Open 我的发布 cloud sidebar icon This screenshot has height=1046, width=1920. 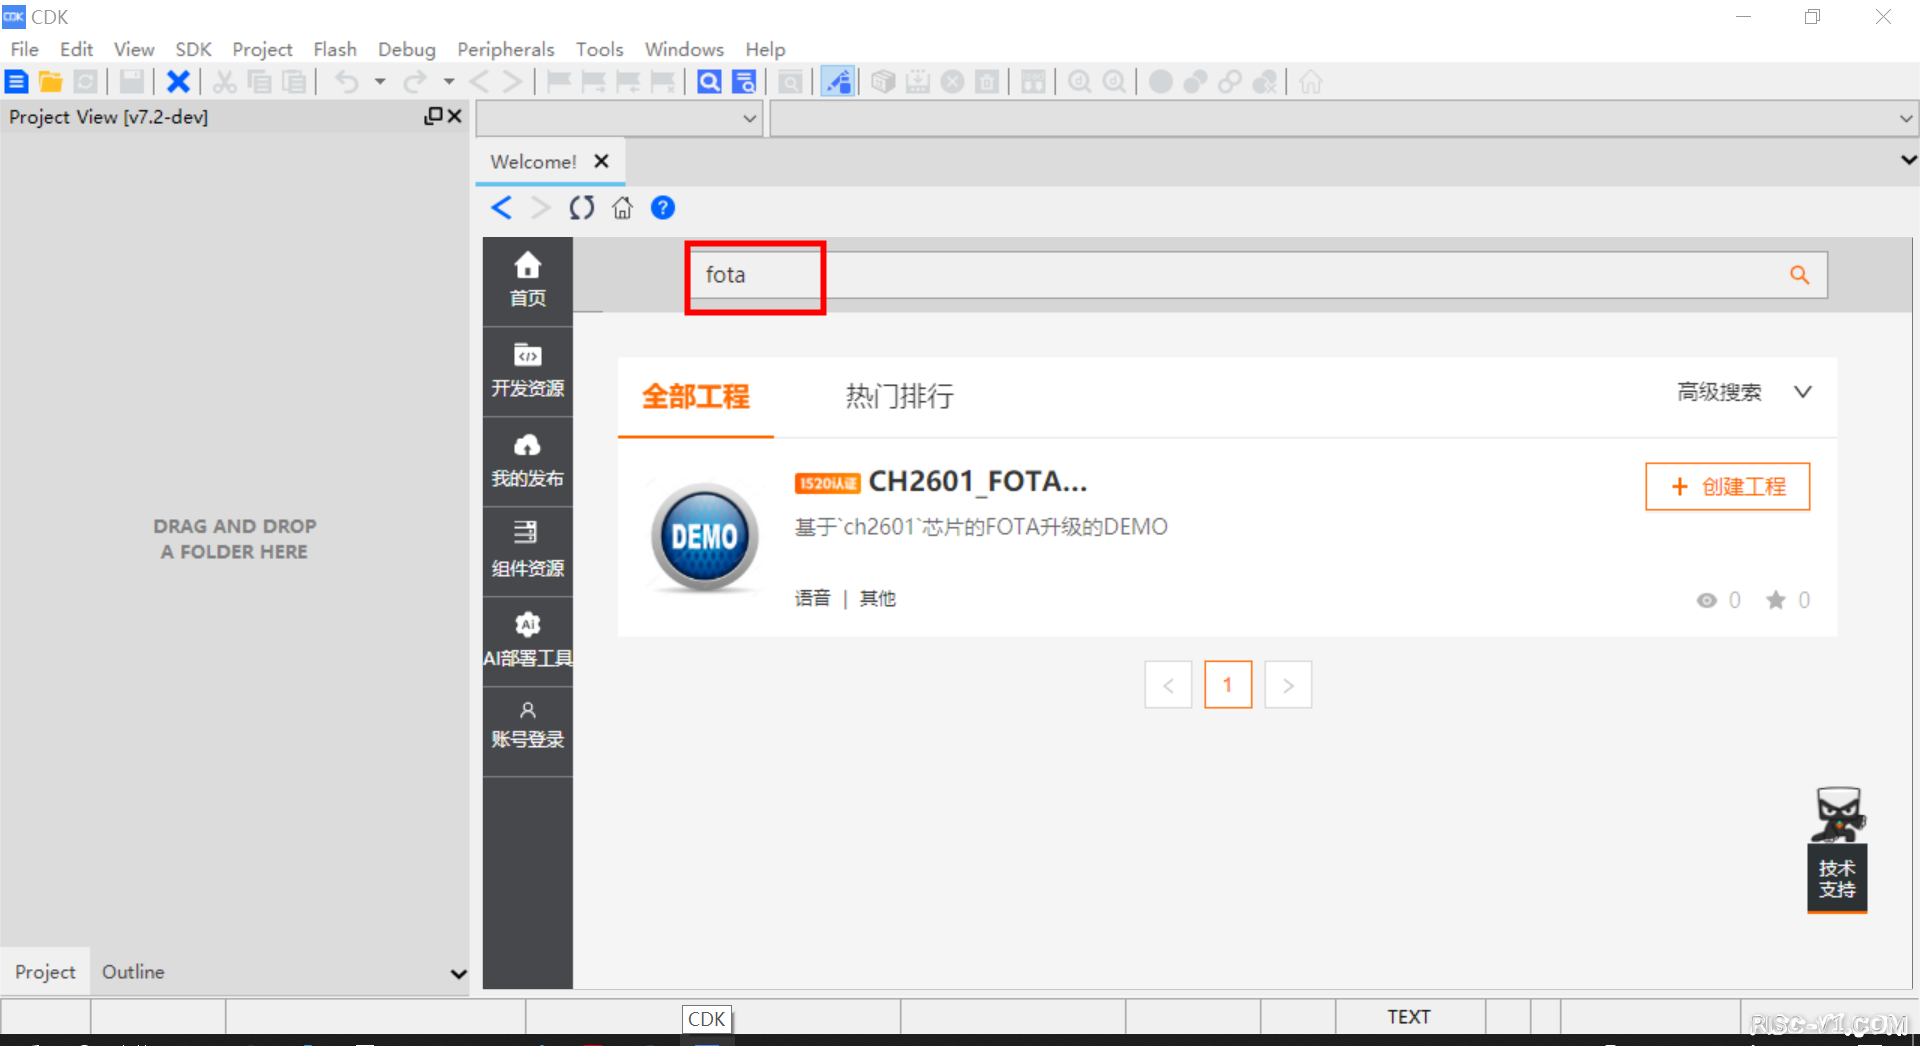click(527, 460)
